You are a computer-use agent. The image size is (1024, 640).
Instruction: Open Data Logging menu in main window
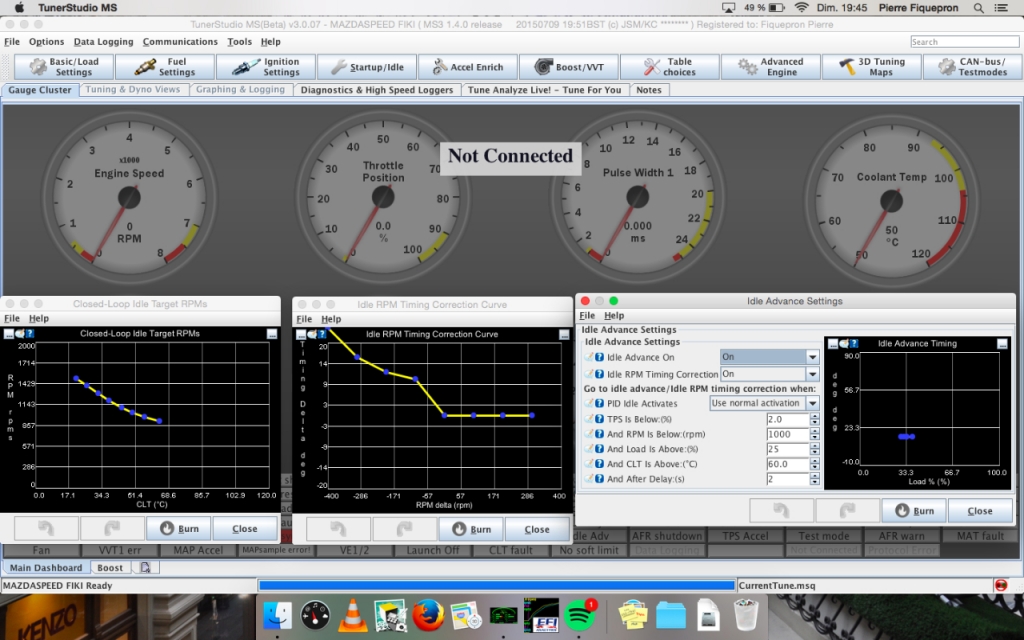pyautogui.click(x=103, y=42)
